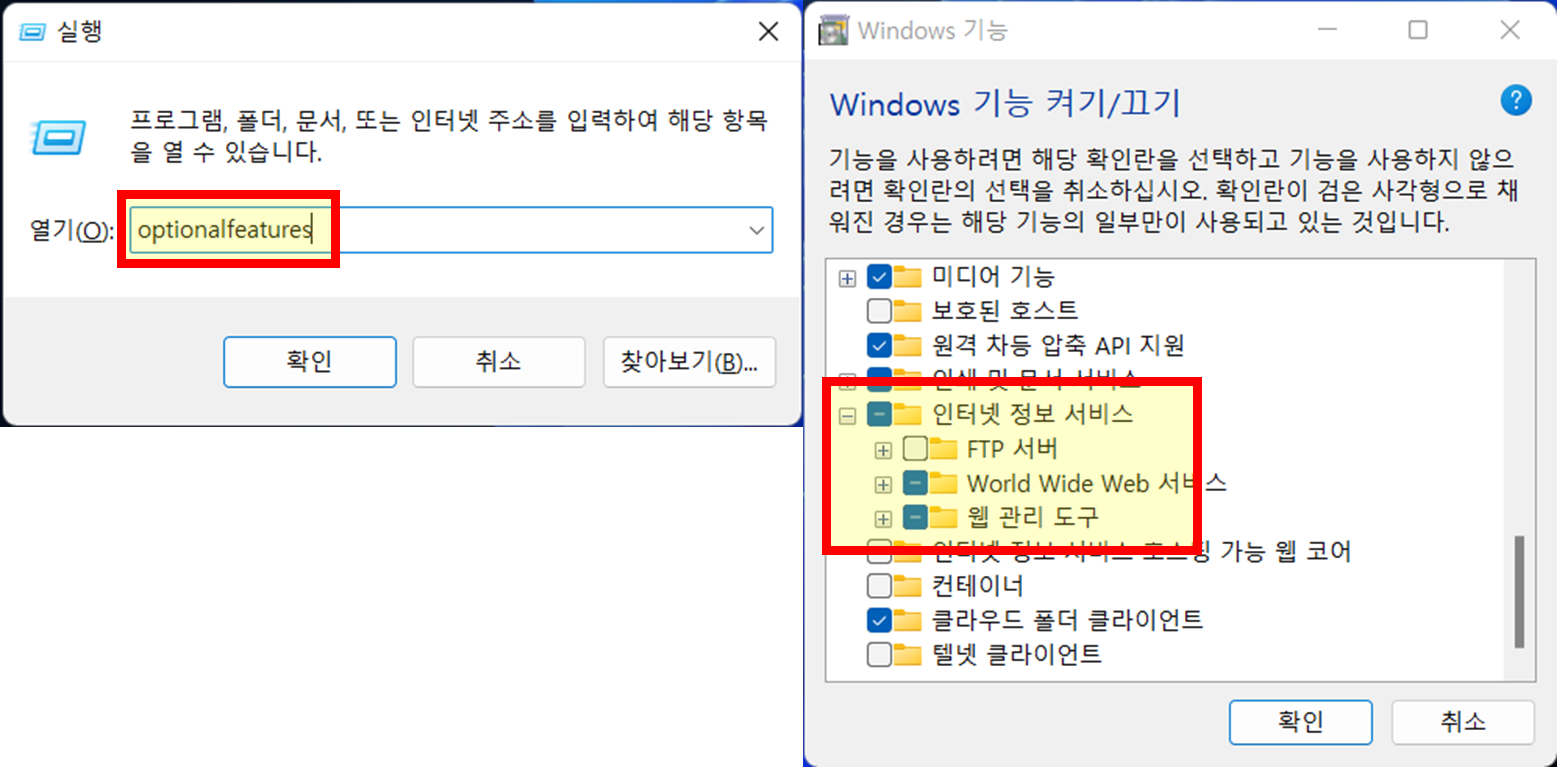Uncheck the 미디어 기능 checkbox

coord(879,277)
